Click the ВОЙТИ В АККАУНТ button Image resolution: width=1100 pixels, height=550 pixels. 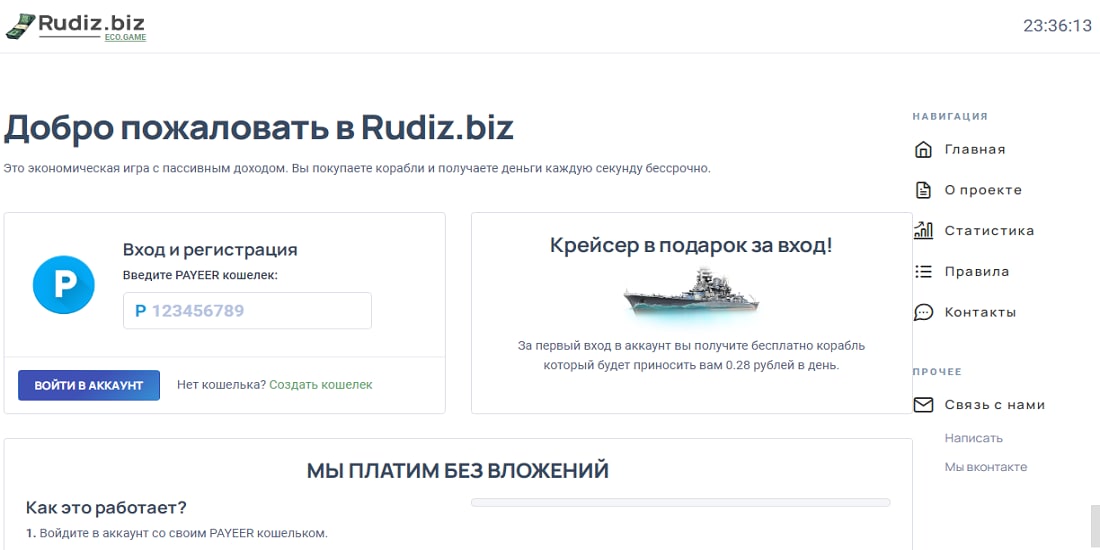click(x=89, y=385)
